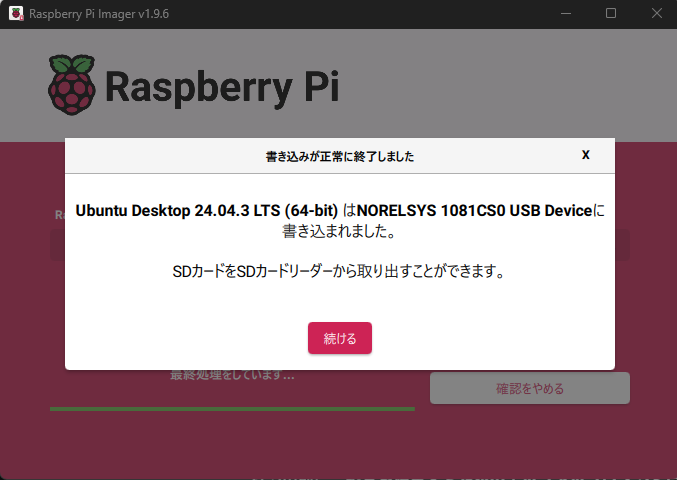The height and width of the screenshot is (480, 677).
Task: Click the 続ける continue button
Action: [x=339, y=338]
